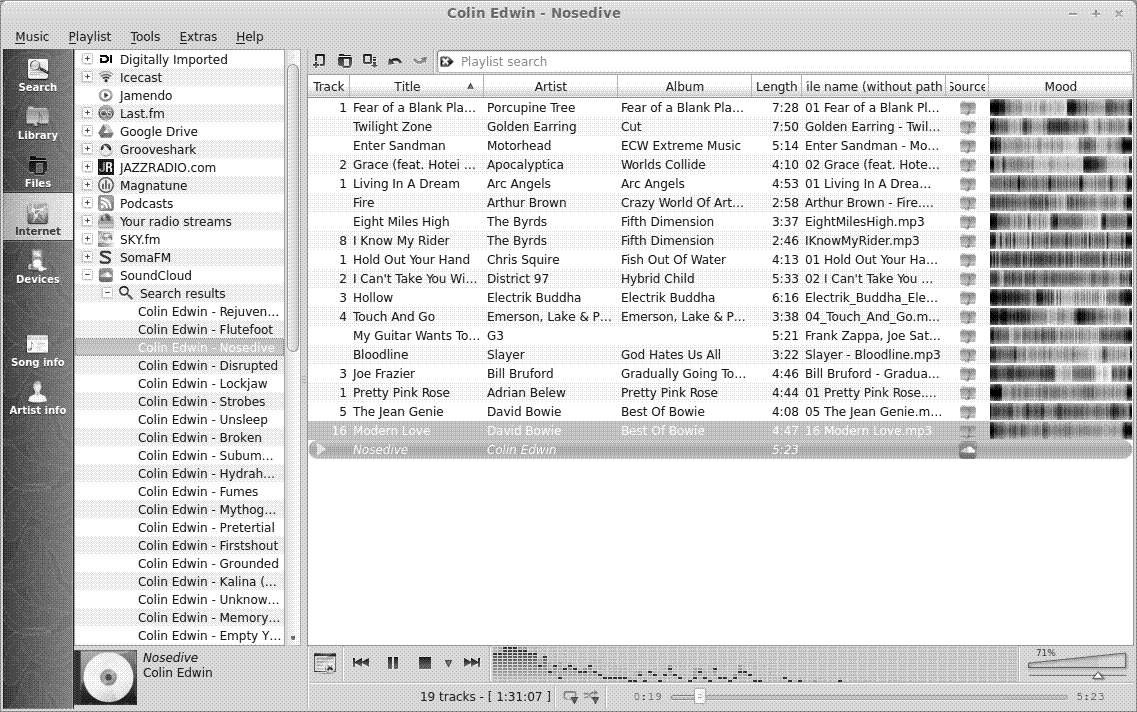1137x712 pixels.
Task: Focus the Playlist search field
Action: [x=783, y=62]
